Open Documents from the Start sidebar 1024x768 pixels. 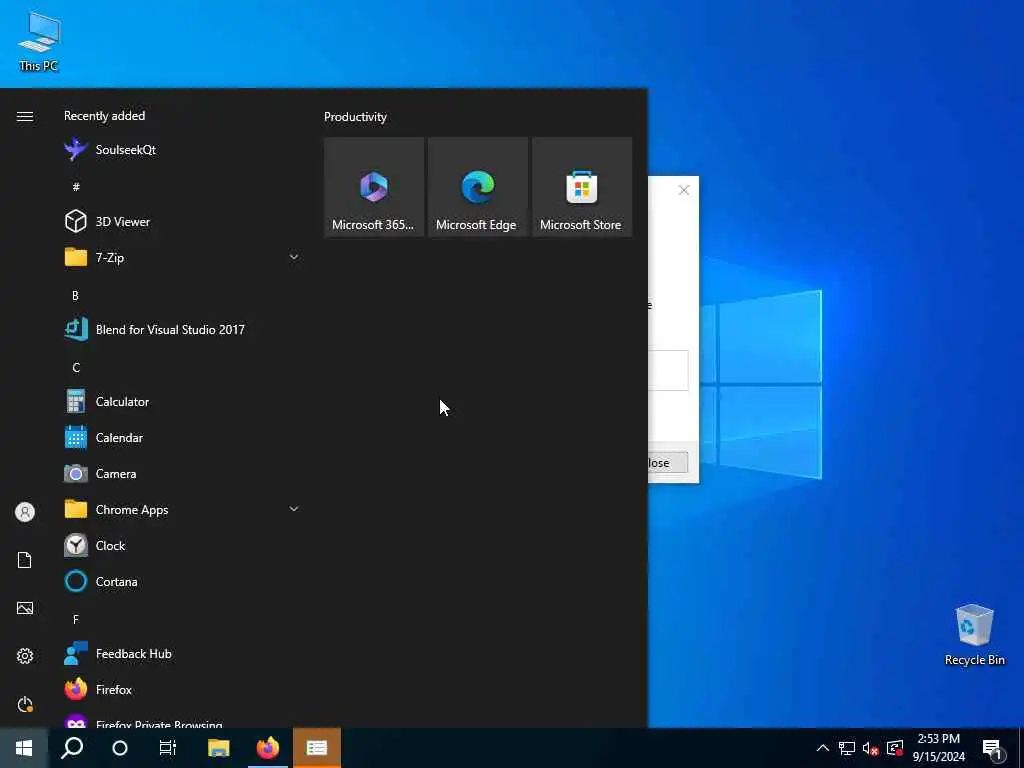click(x=25, y=560)
